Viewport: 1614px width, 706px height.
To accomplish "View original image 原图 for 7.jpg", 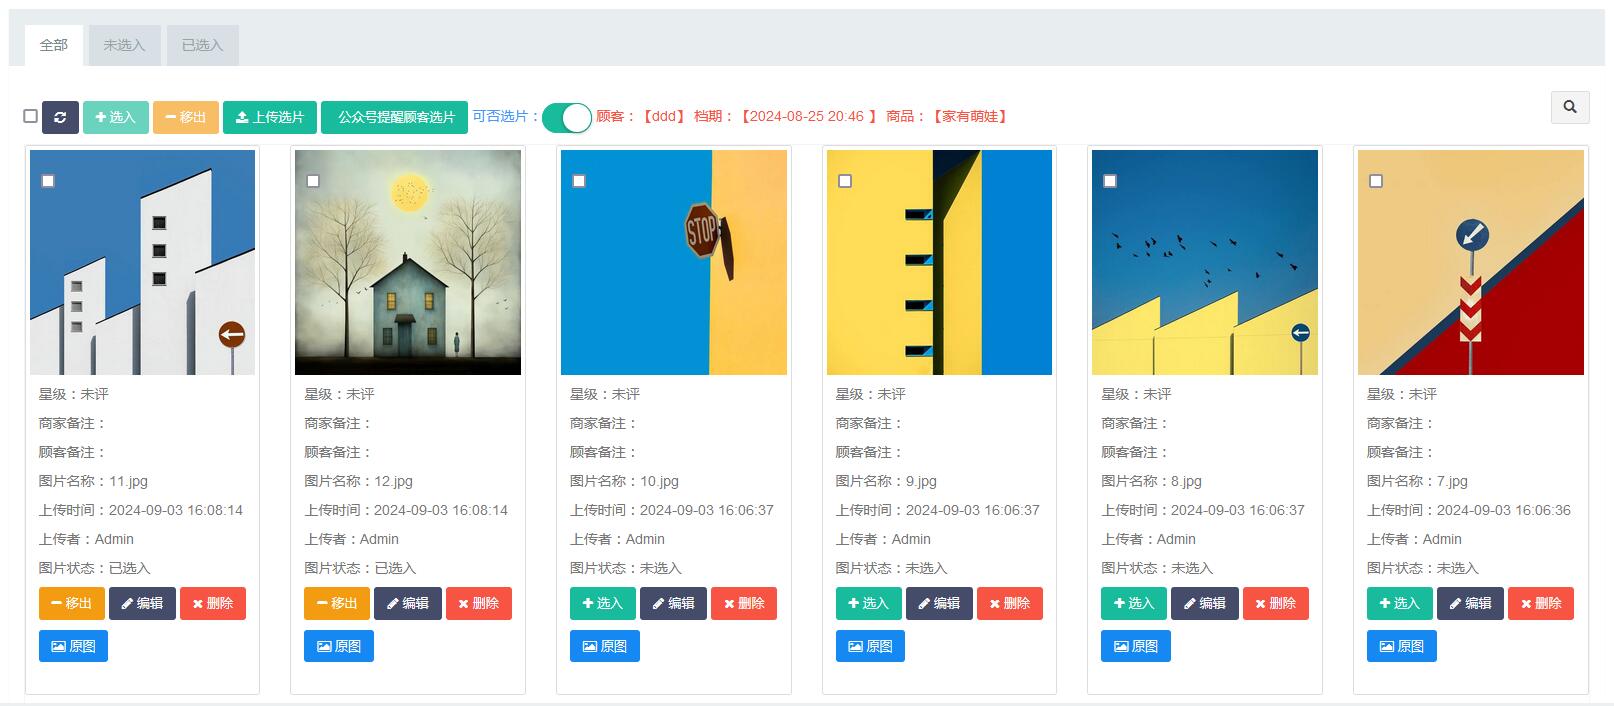I will pyautogui.click(x=1401, y=646).
